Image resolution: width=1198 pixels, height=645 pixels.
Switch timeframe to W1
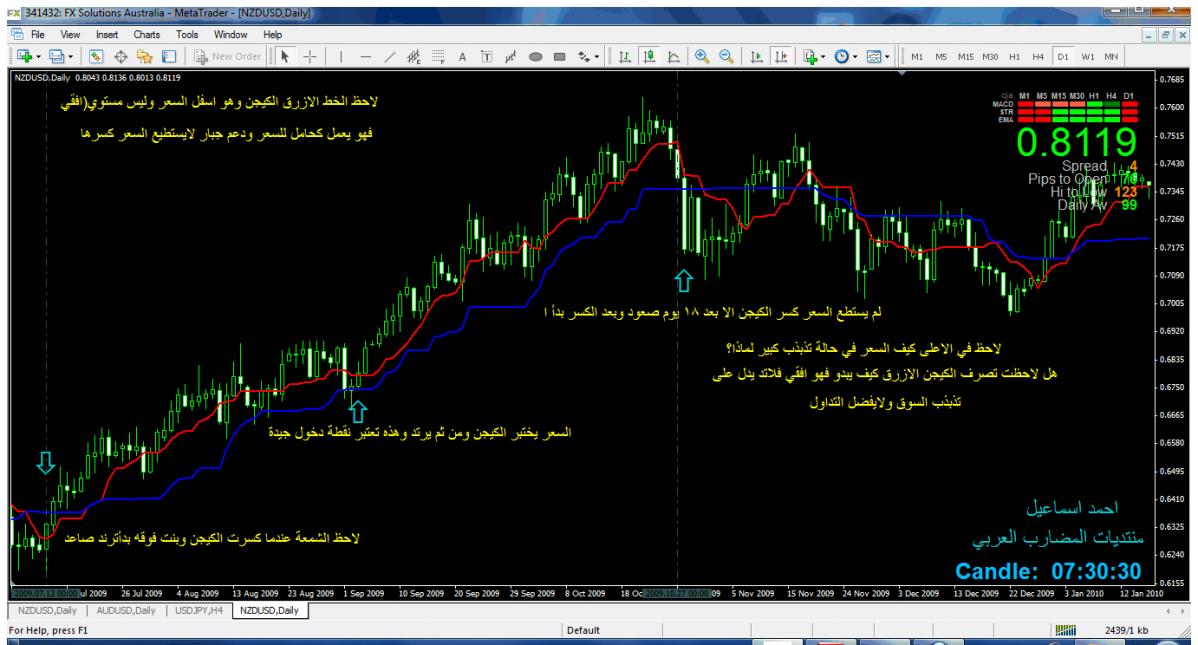[x=1087, y=57]
